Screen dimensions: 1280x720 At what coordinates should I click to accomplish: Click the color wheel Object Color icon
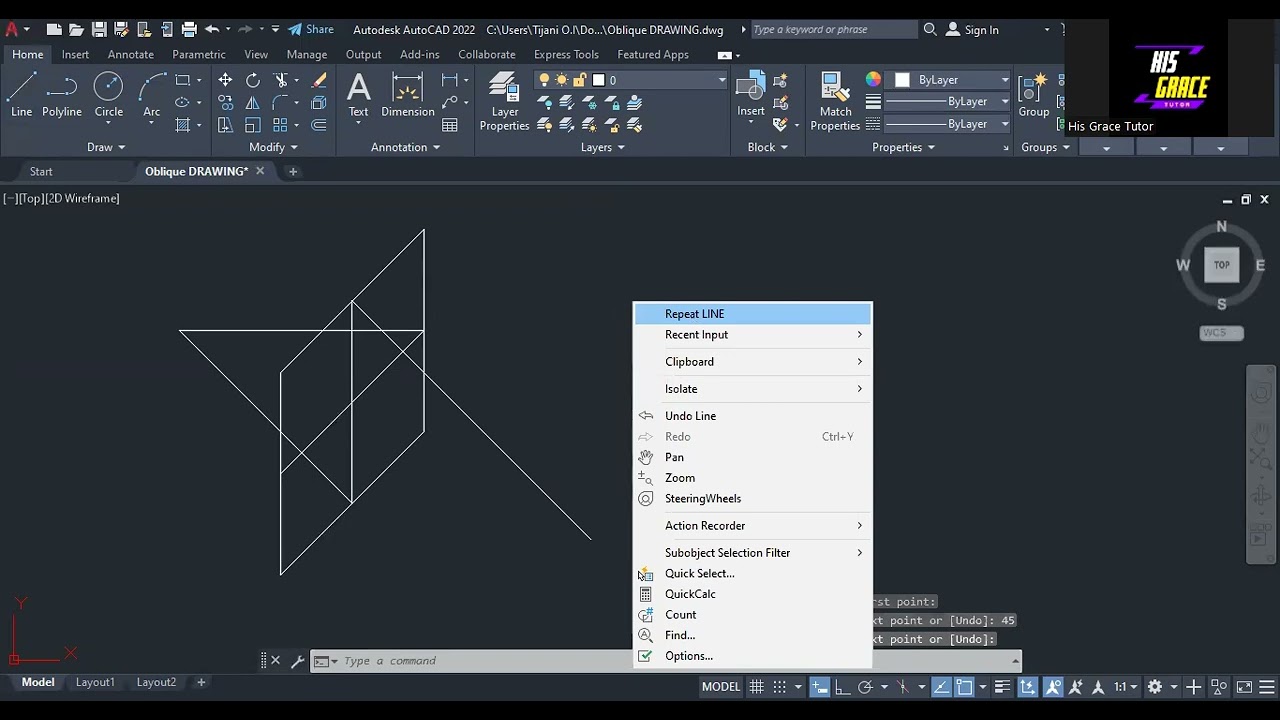tap(873, 80)
